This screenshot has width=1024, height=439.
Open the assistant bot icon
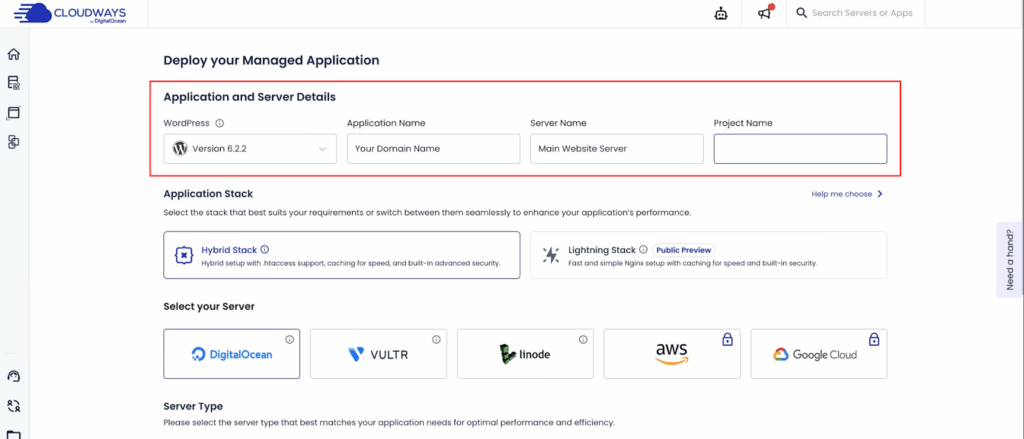[x=720, y=13]
